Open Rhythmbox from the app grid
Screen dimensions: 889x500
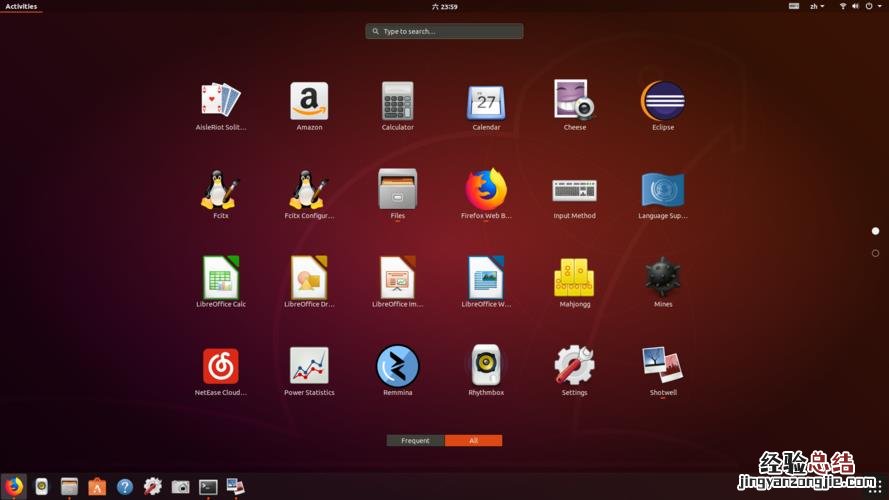coord(486,371)
